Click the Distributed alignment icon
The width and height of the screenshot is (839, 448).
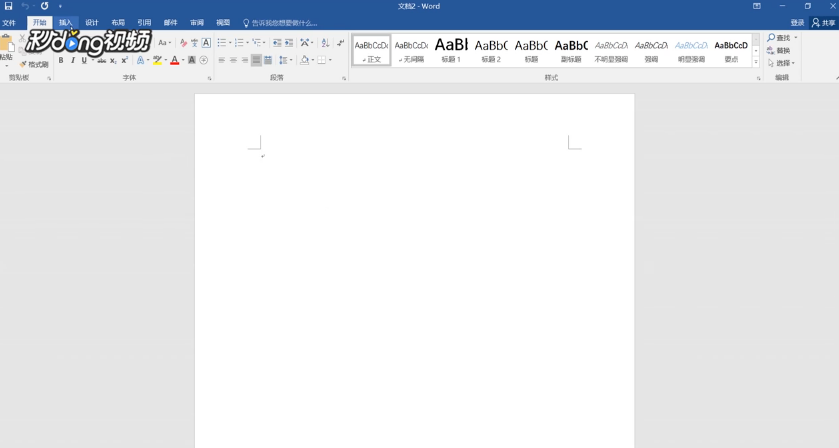point(268,60)
